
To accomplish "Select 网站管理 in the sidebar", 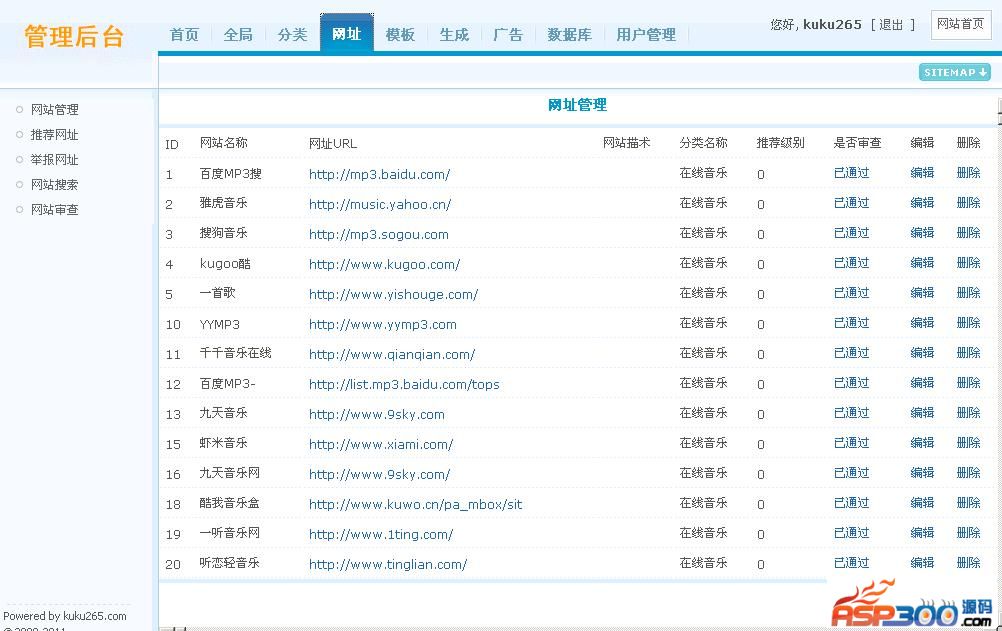I will click(54, 110).
